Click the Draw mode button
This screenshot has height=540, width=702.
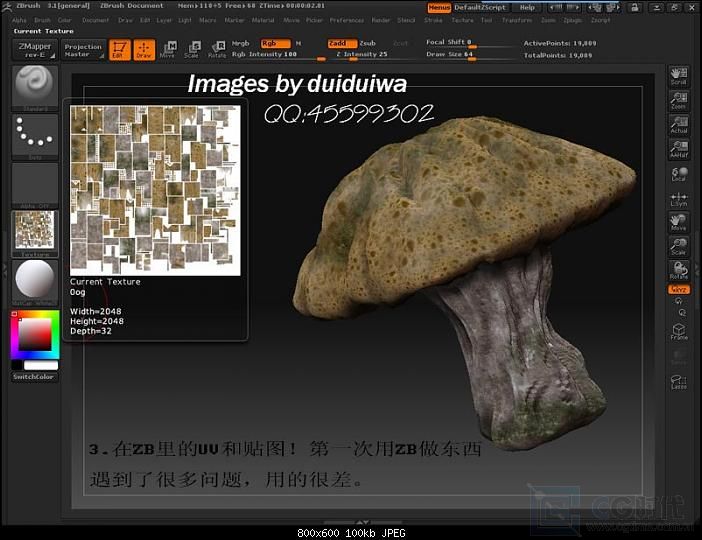144,50
